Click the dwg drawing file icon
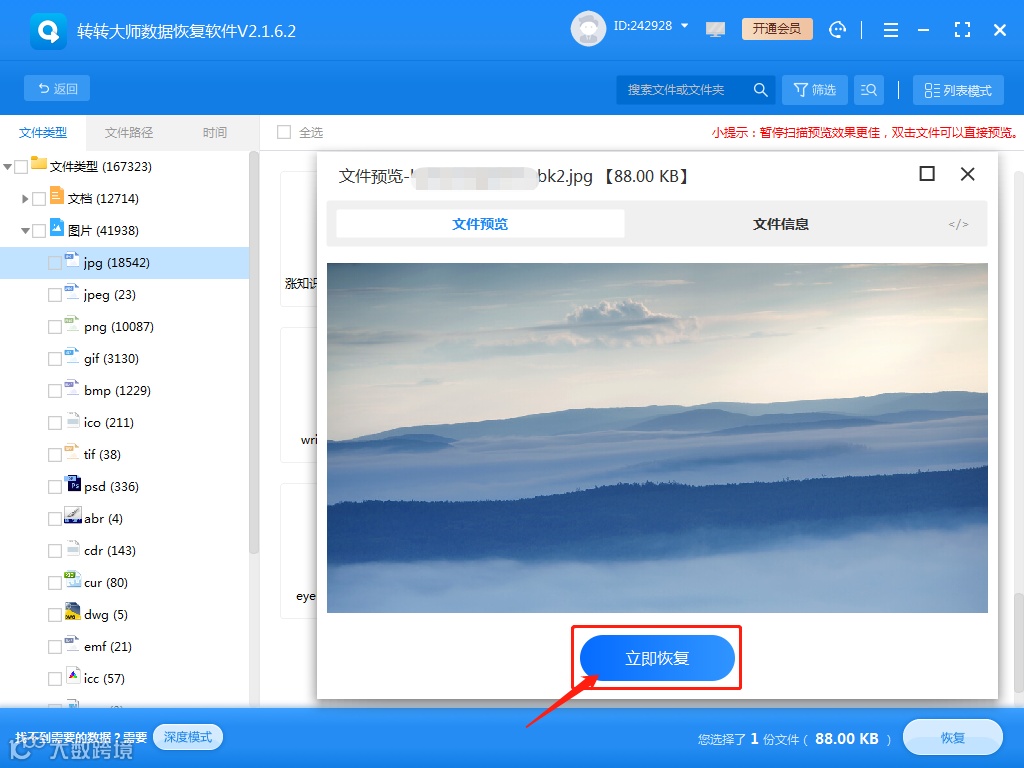 (72, 611)
